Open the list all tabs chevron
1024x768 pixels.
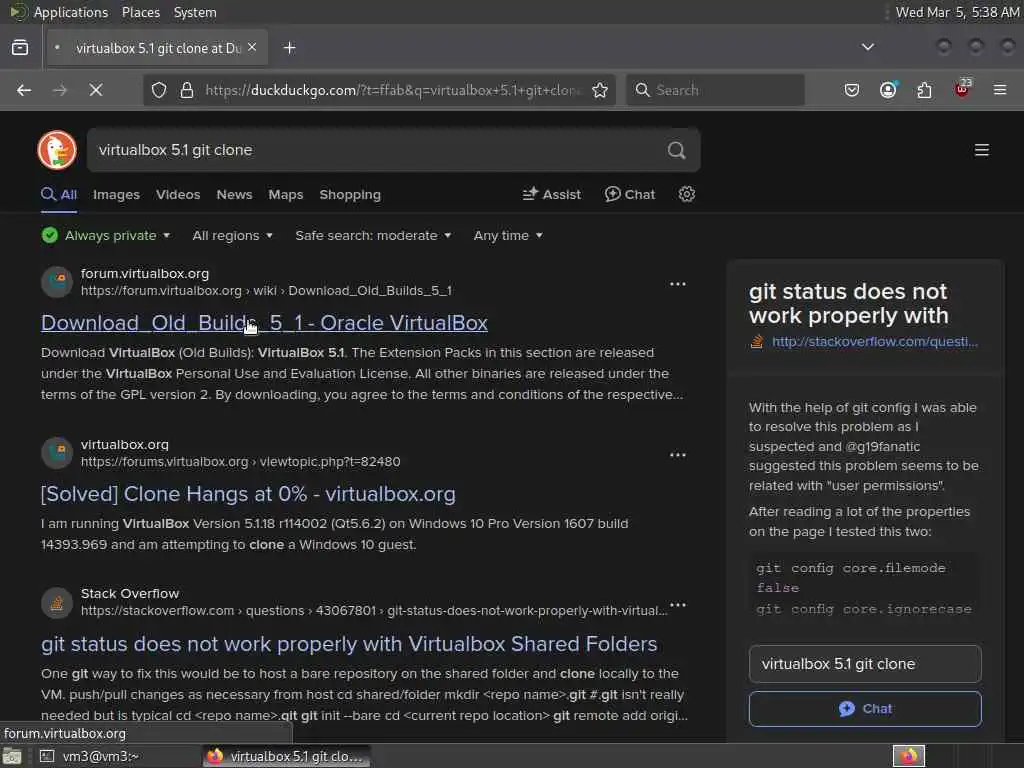click(x=867, y=47)
